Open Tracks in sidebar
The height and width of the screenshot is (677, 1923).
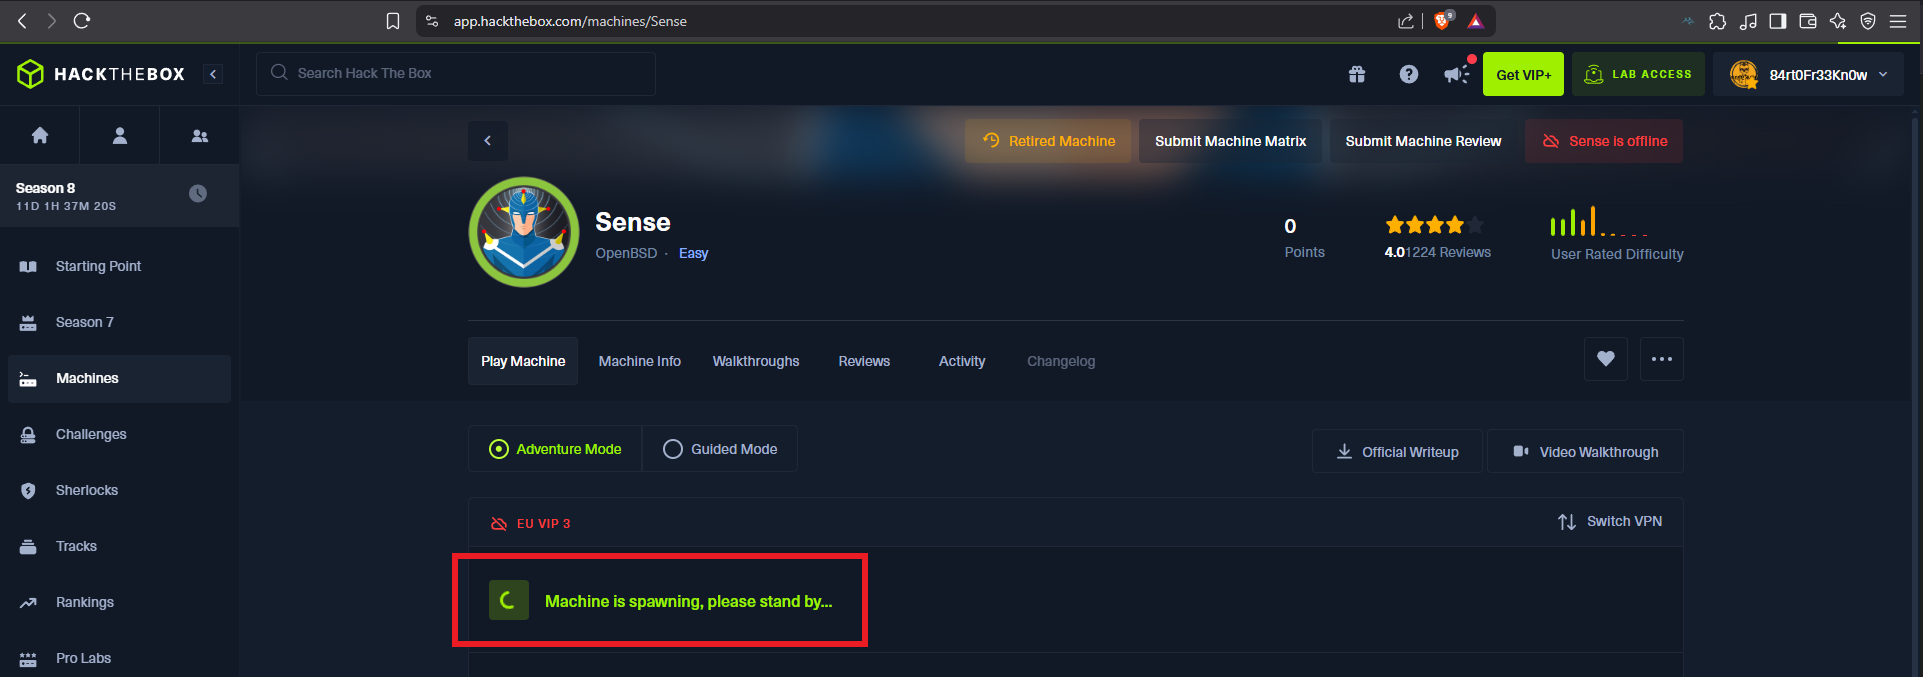[119, 546]
